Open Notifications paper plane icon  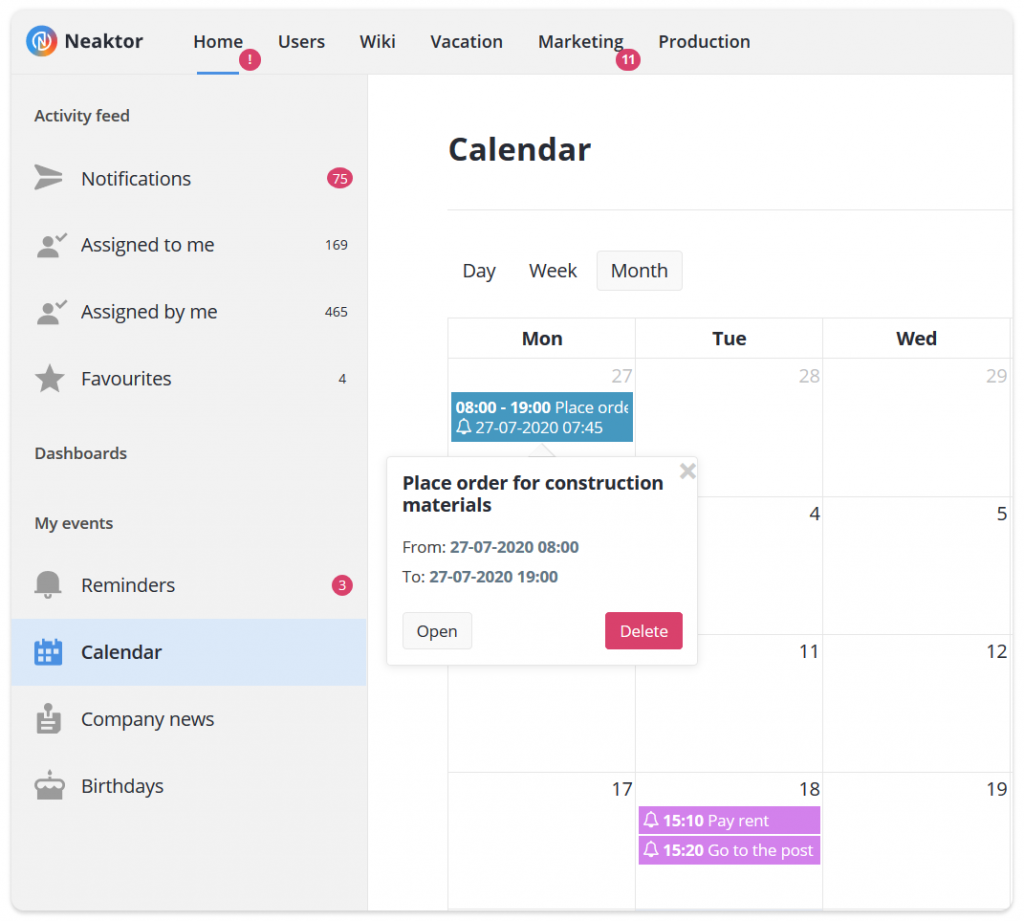pos(48,178)
